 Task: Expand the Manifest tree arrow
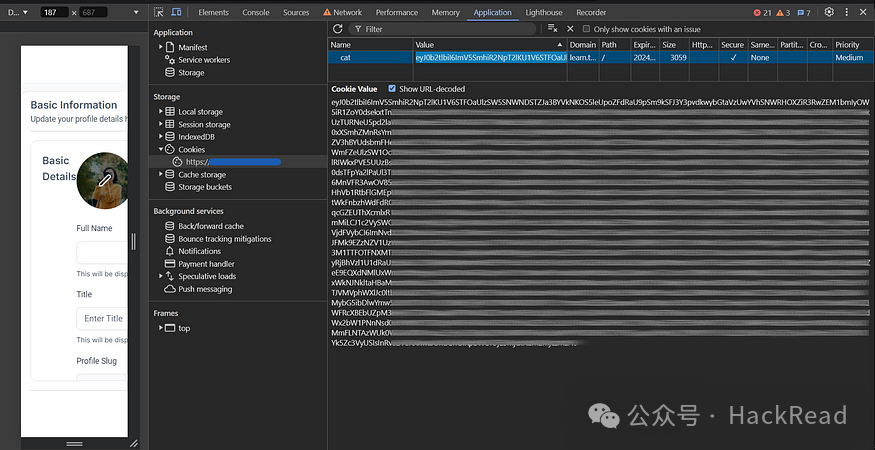click(161, 47)
